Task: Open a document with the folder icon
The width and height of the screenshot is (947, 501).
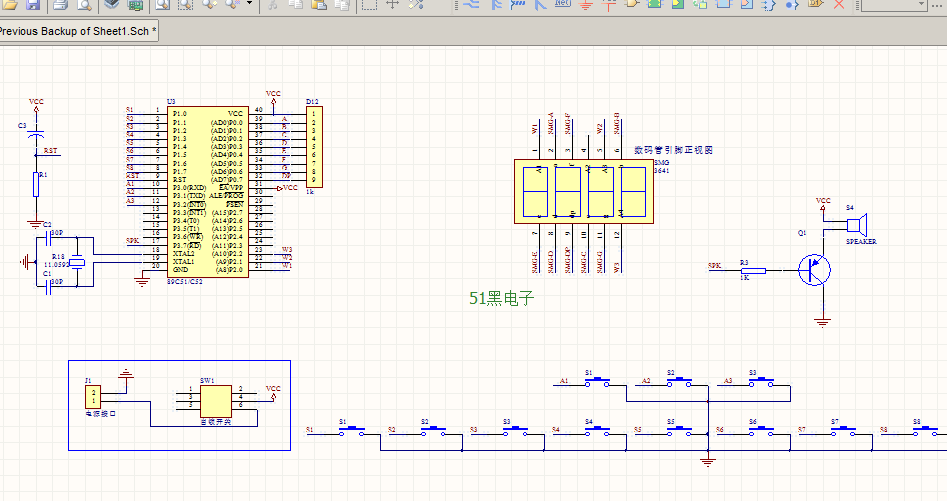Action: (10, 5)
